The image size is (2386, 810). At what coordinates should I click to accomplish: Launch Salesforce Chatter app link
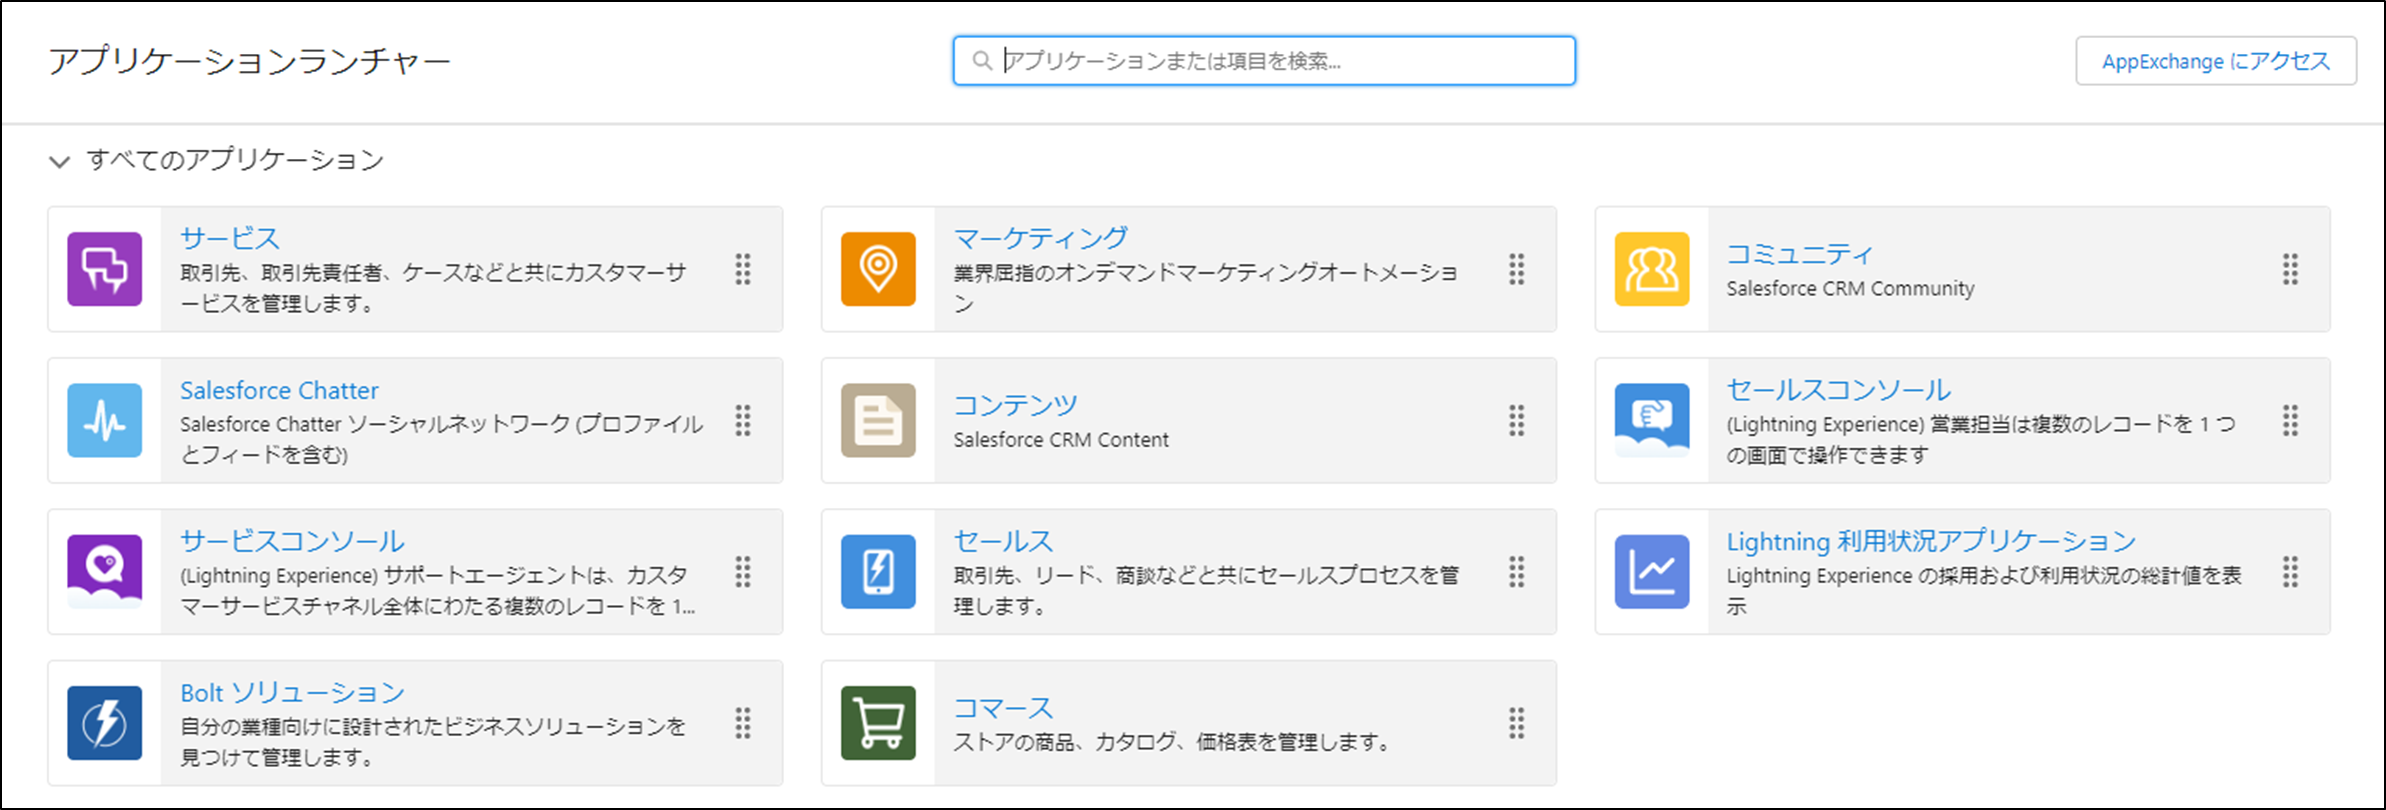279,390
